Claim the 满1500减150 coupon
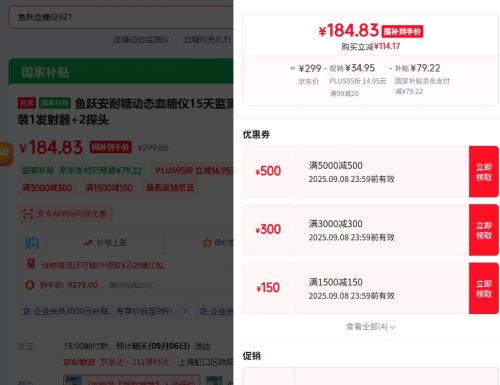This screenshot has width=500, height=385. pos(484,288)
